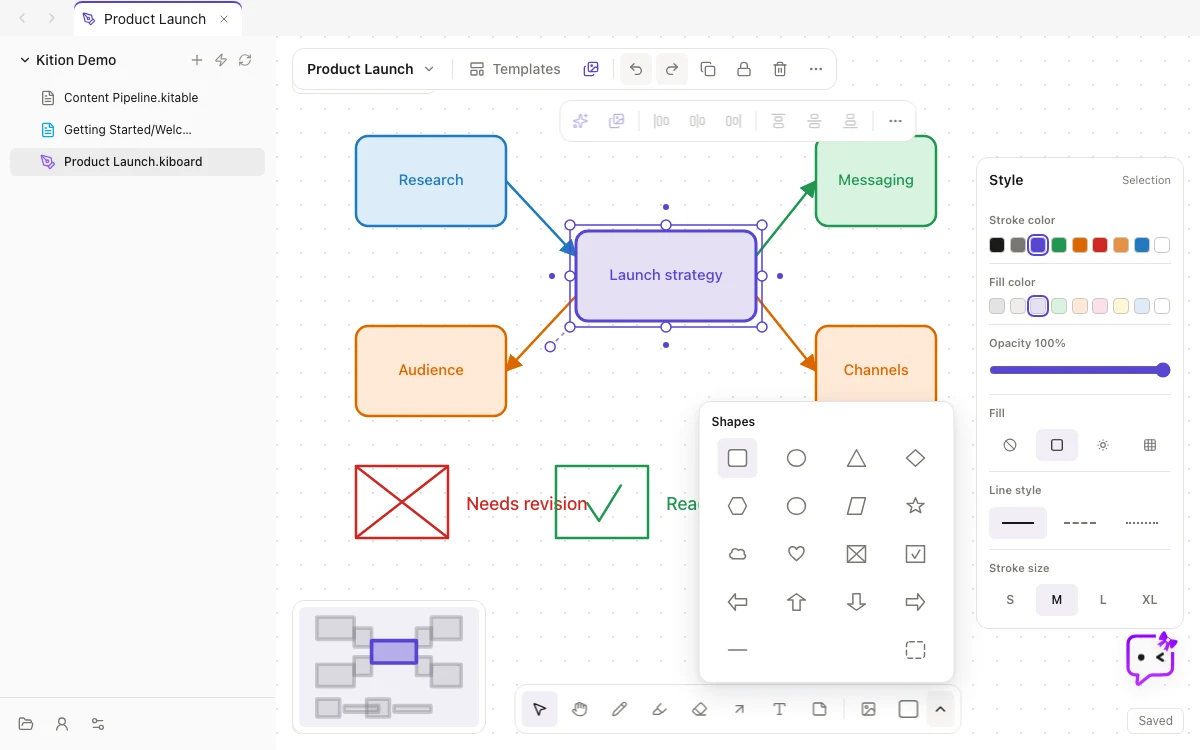Select the text tool
The height and width of the screenshot is (750, 1200).
click(779, 709)
